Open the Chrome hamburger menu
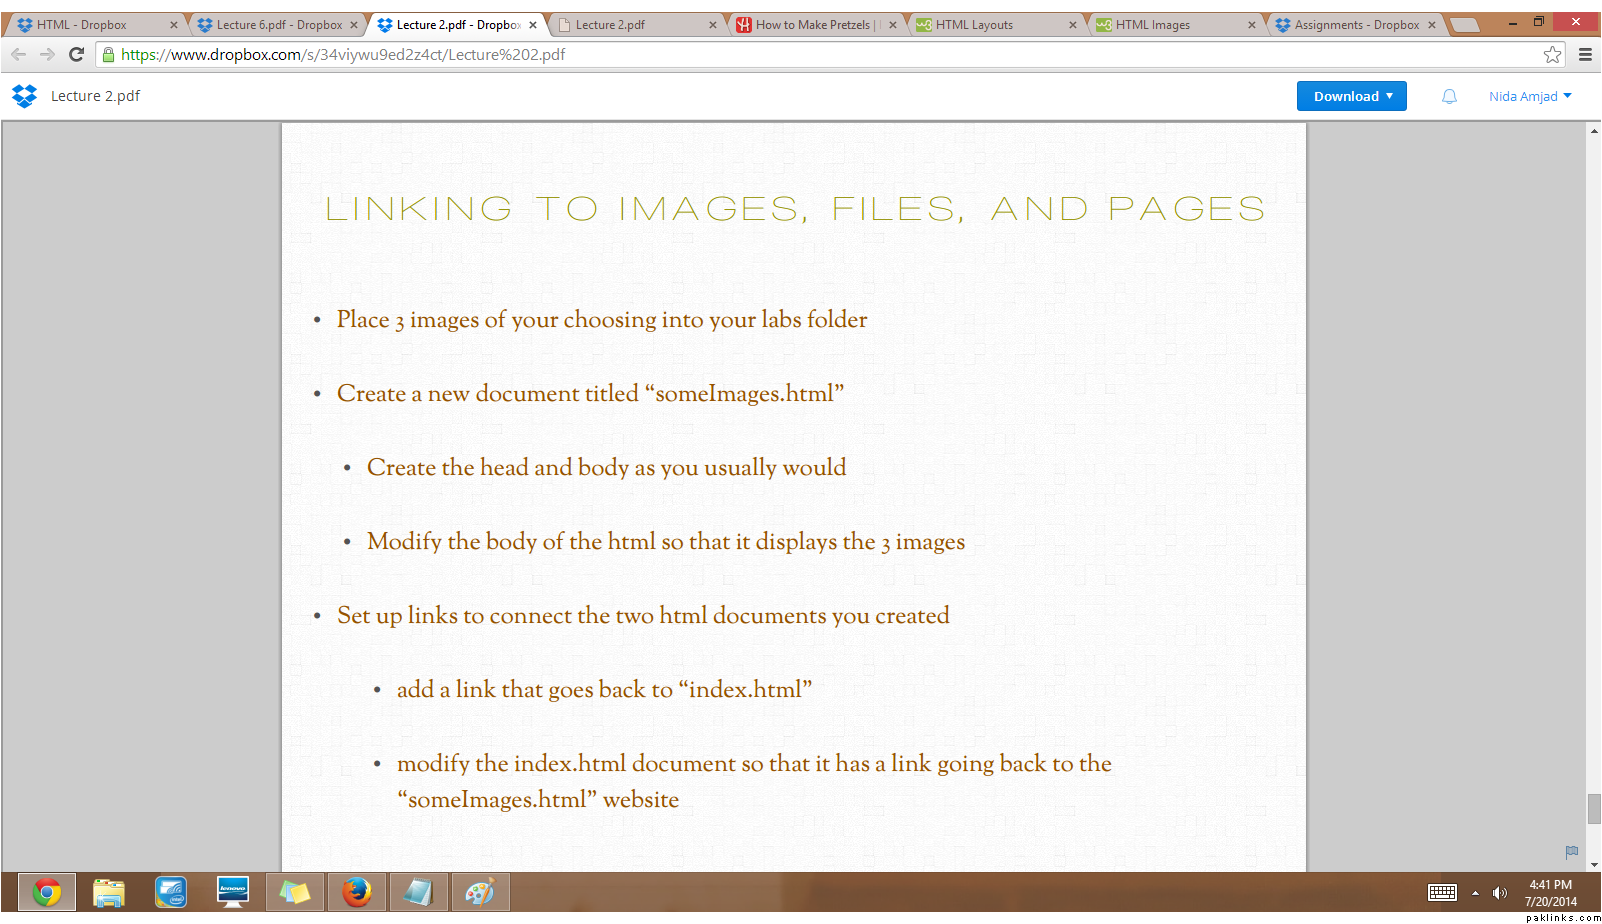The height and width of the screenshot is (924, 1602). click(1585, 55)
